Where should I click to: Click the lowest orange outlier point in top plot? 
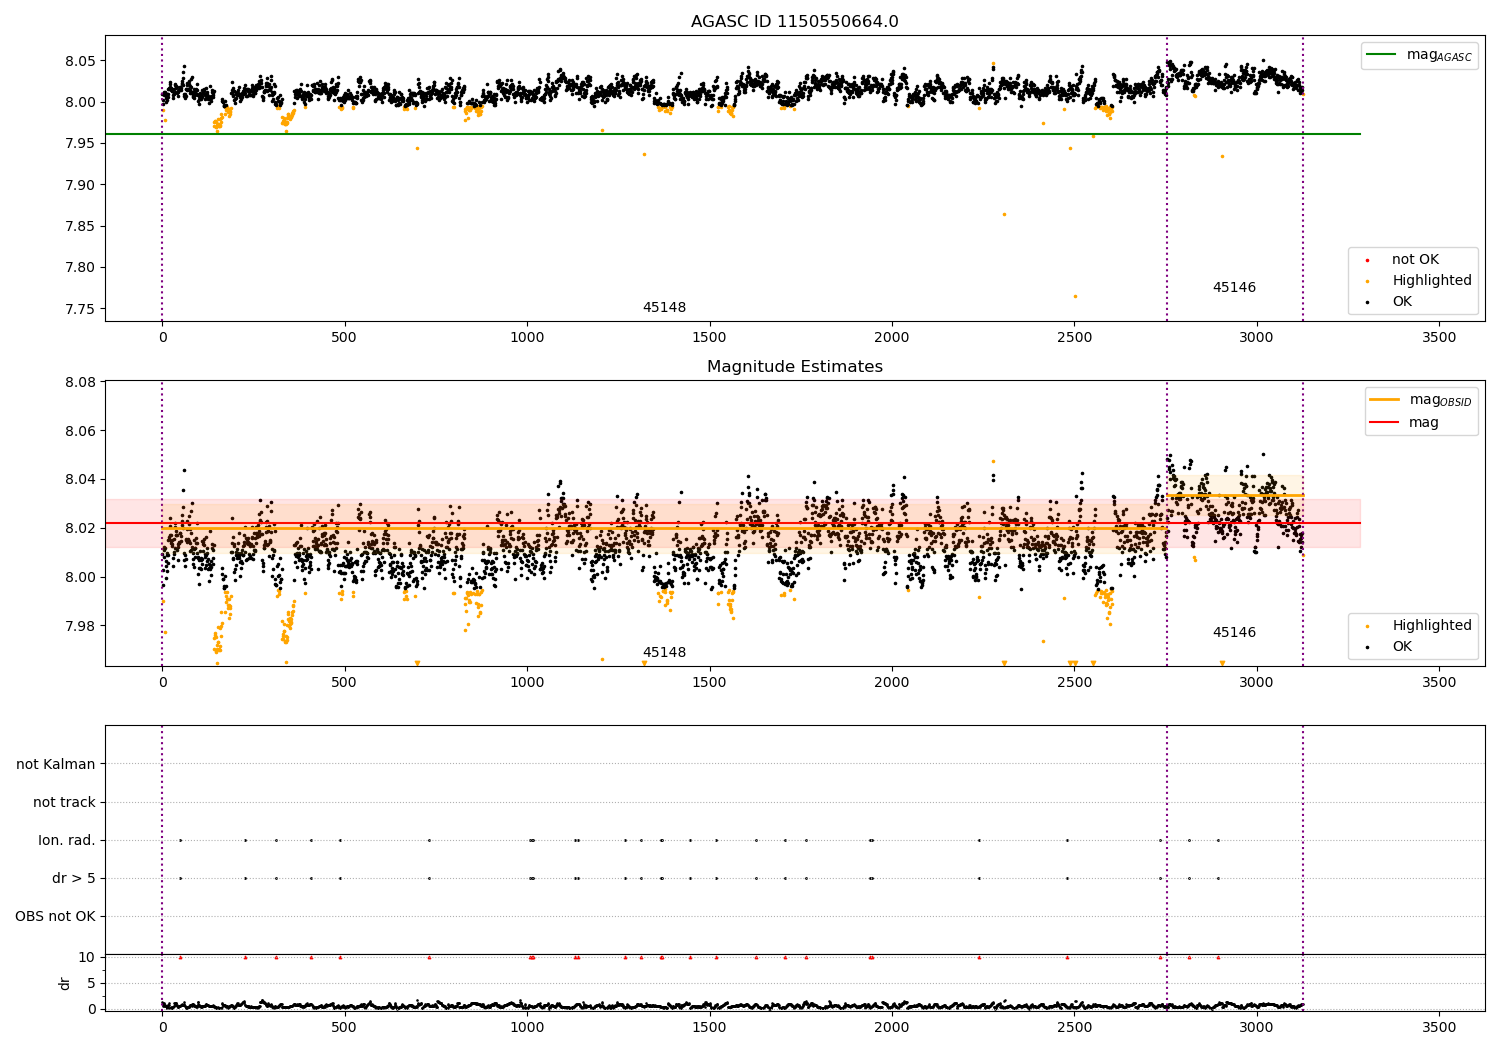click(1075, 296)
